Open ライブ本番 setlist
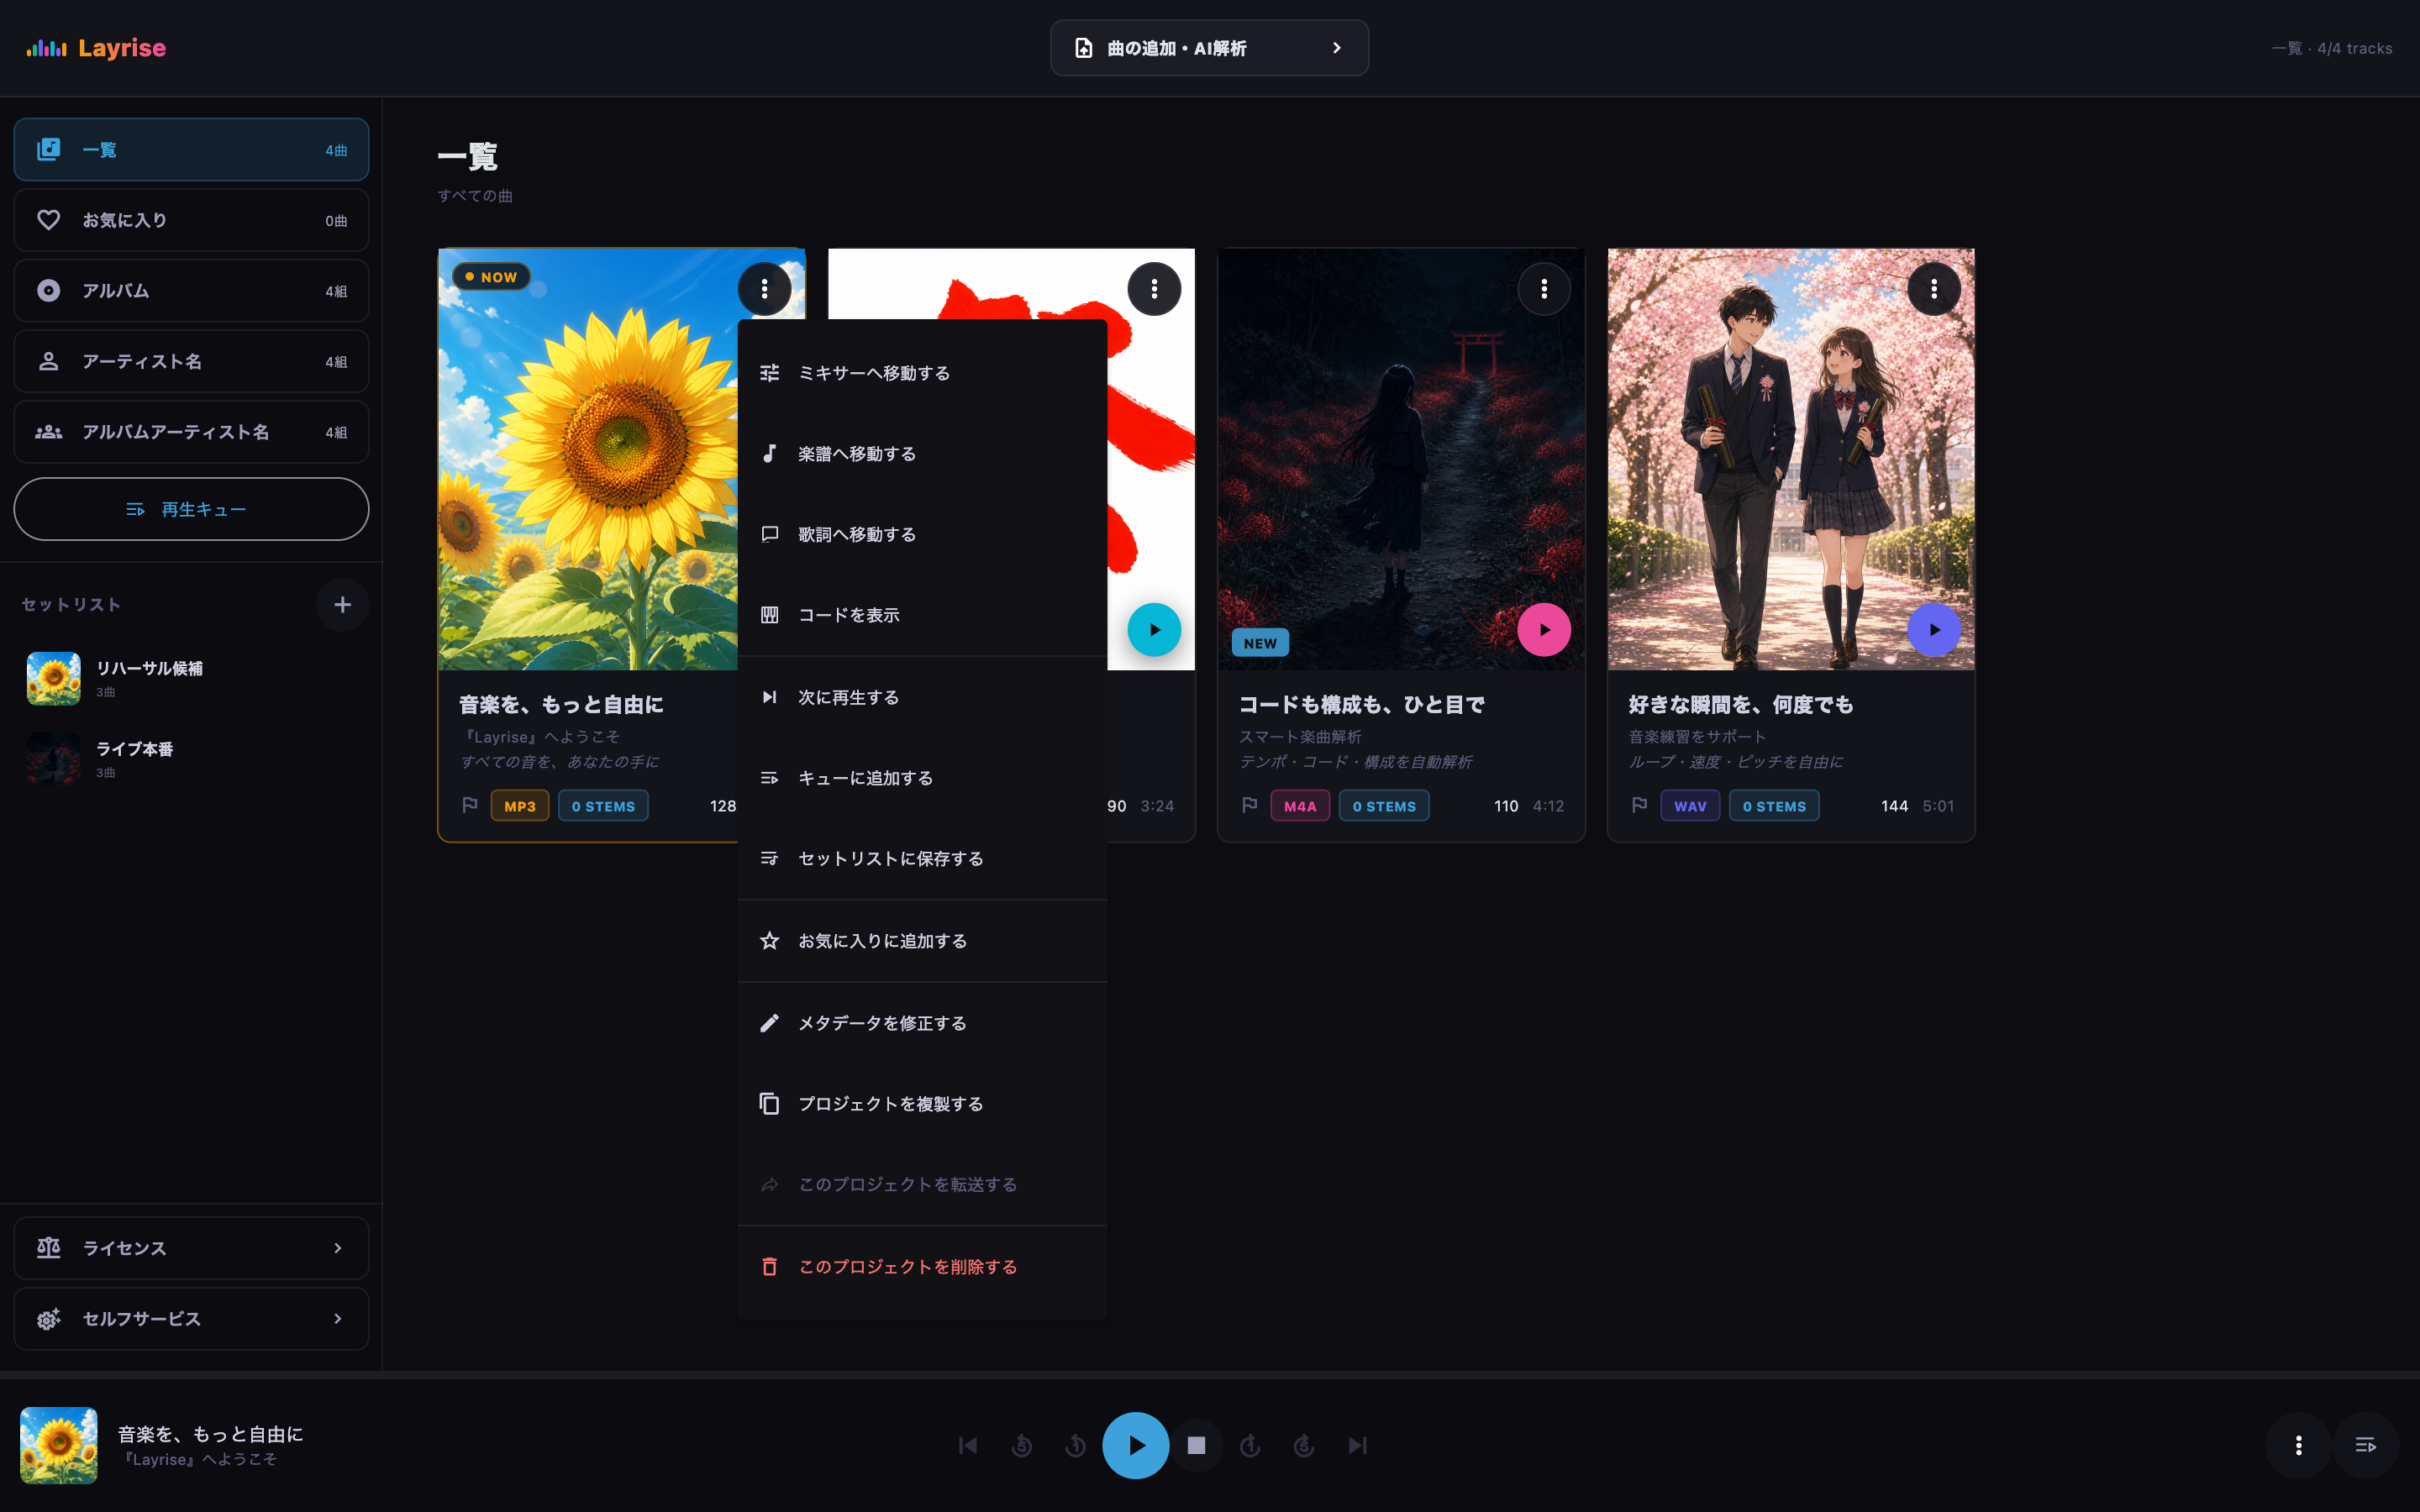Viewport: 2420px width, 1512px height. click(x=191, y=759)
